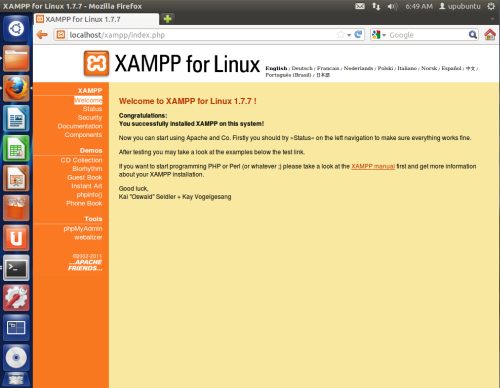This screenshot has width=500, height=388.
Task: Click the orange XAMPP logo in the header
Action: point(96,63)
